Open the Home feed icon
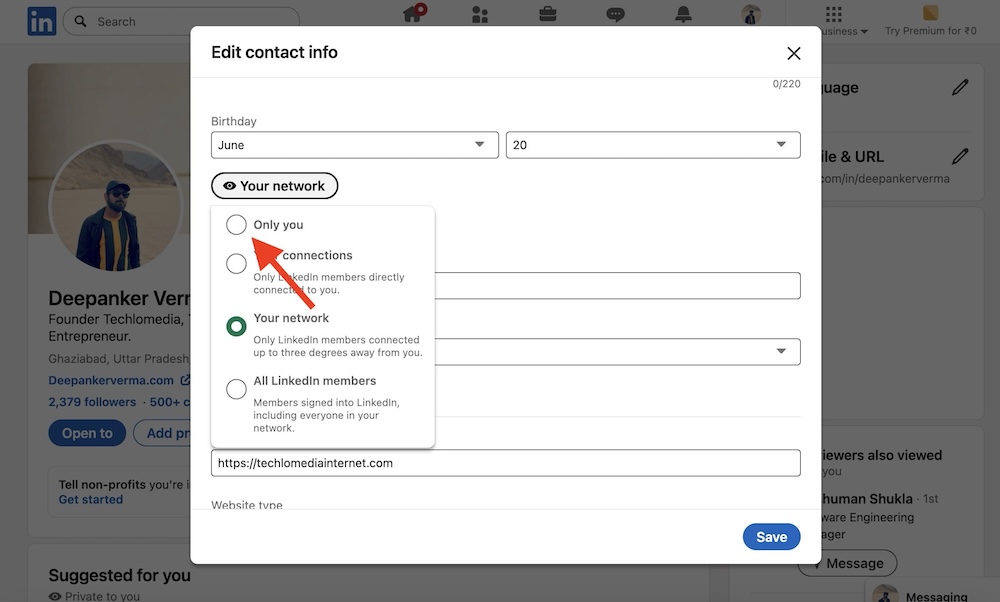This screenshot has height=602, width=1000. click(414, 13)
